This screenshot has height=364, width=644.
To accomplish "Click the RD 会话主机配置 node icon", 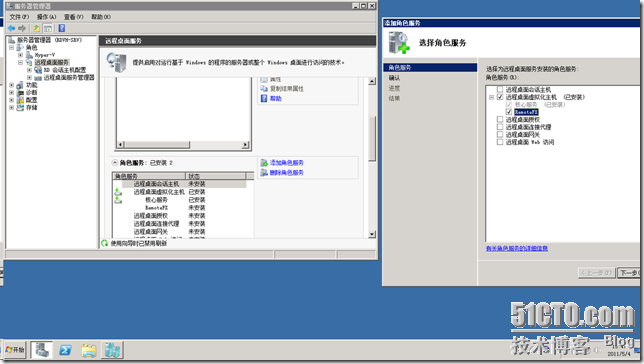I will point(38,70).
